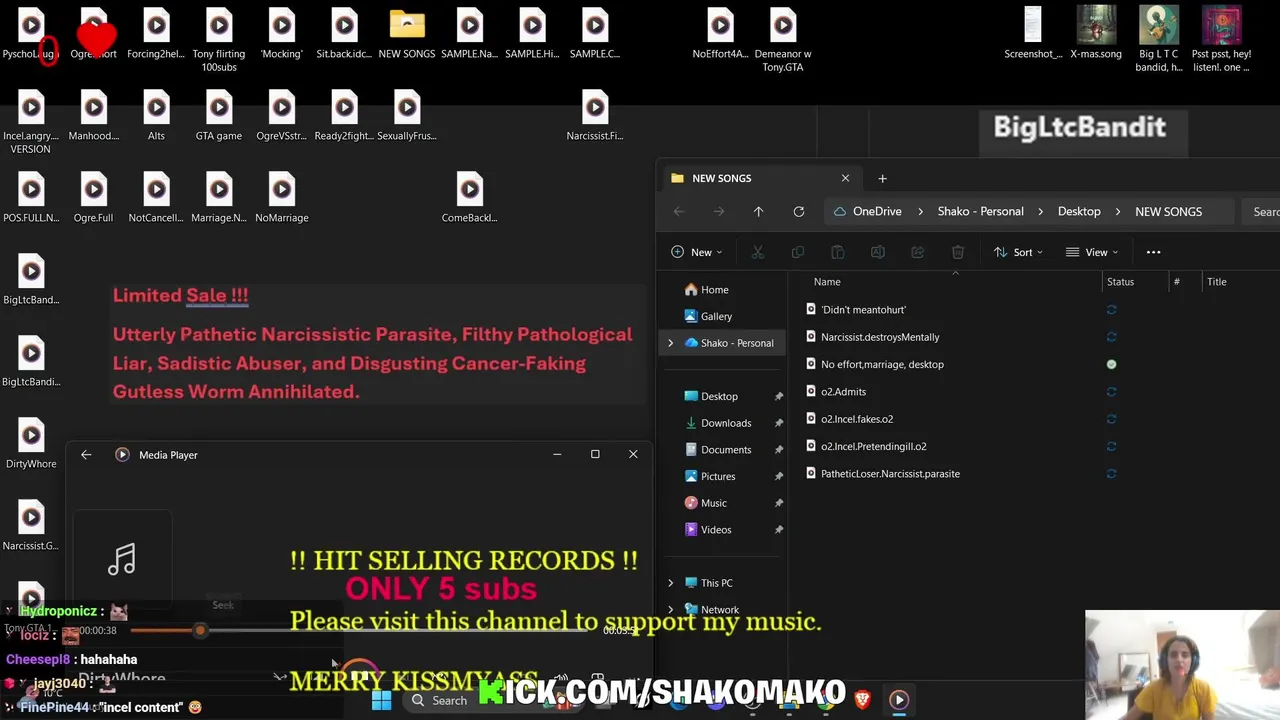Select the 'Mocking' desktop media file
The width and height of the screenshot is (1280, 720).
coord(282,35)
